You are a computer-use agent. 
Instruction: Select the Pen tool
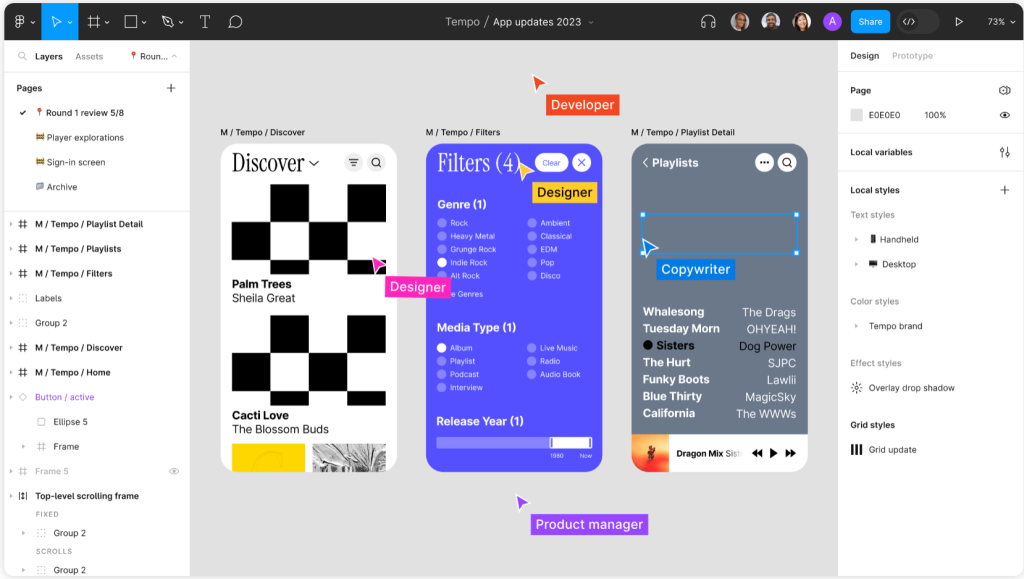[x=168, y=22]
